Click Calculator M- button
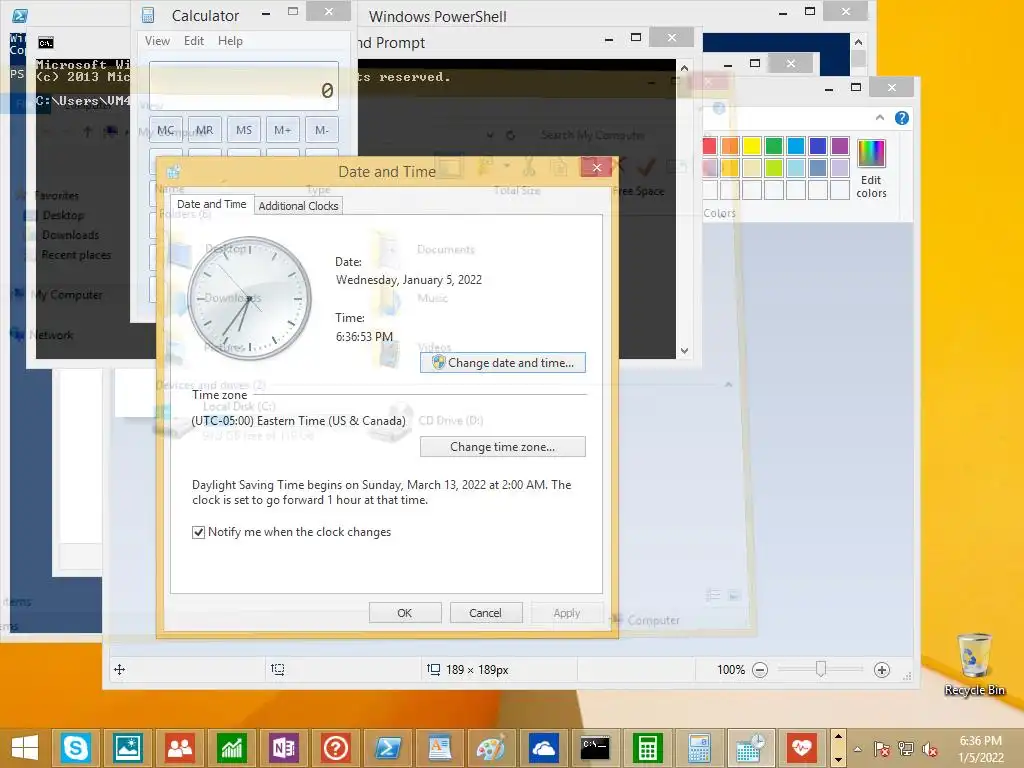This screenshot has height=768, width=1024. pyautogui.click(x=322, y=130)
